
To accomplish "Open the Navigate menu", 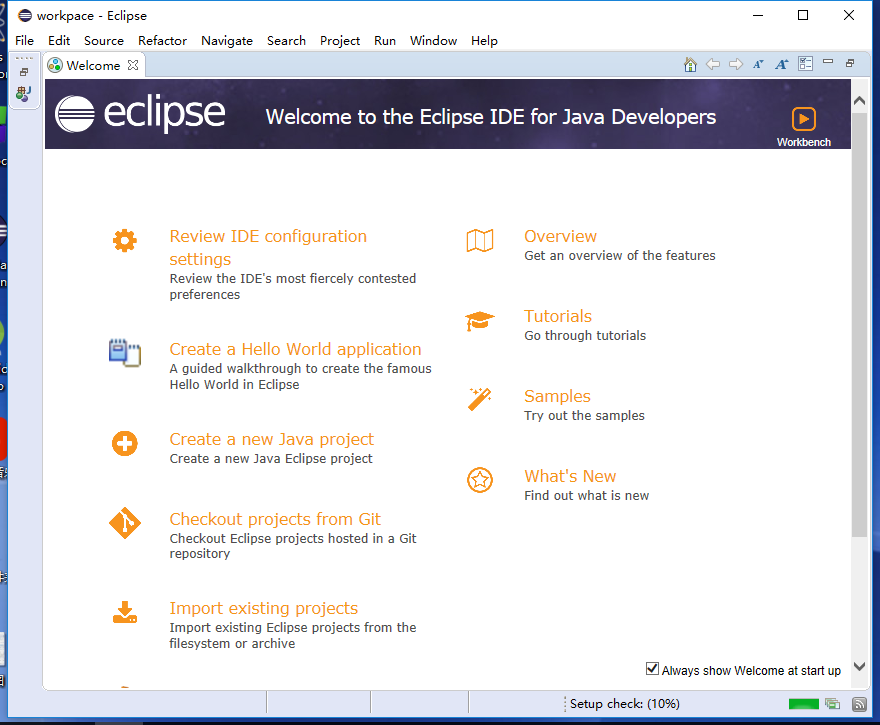I will [x=227, y=40].
